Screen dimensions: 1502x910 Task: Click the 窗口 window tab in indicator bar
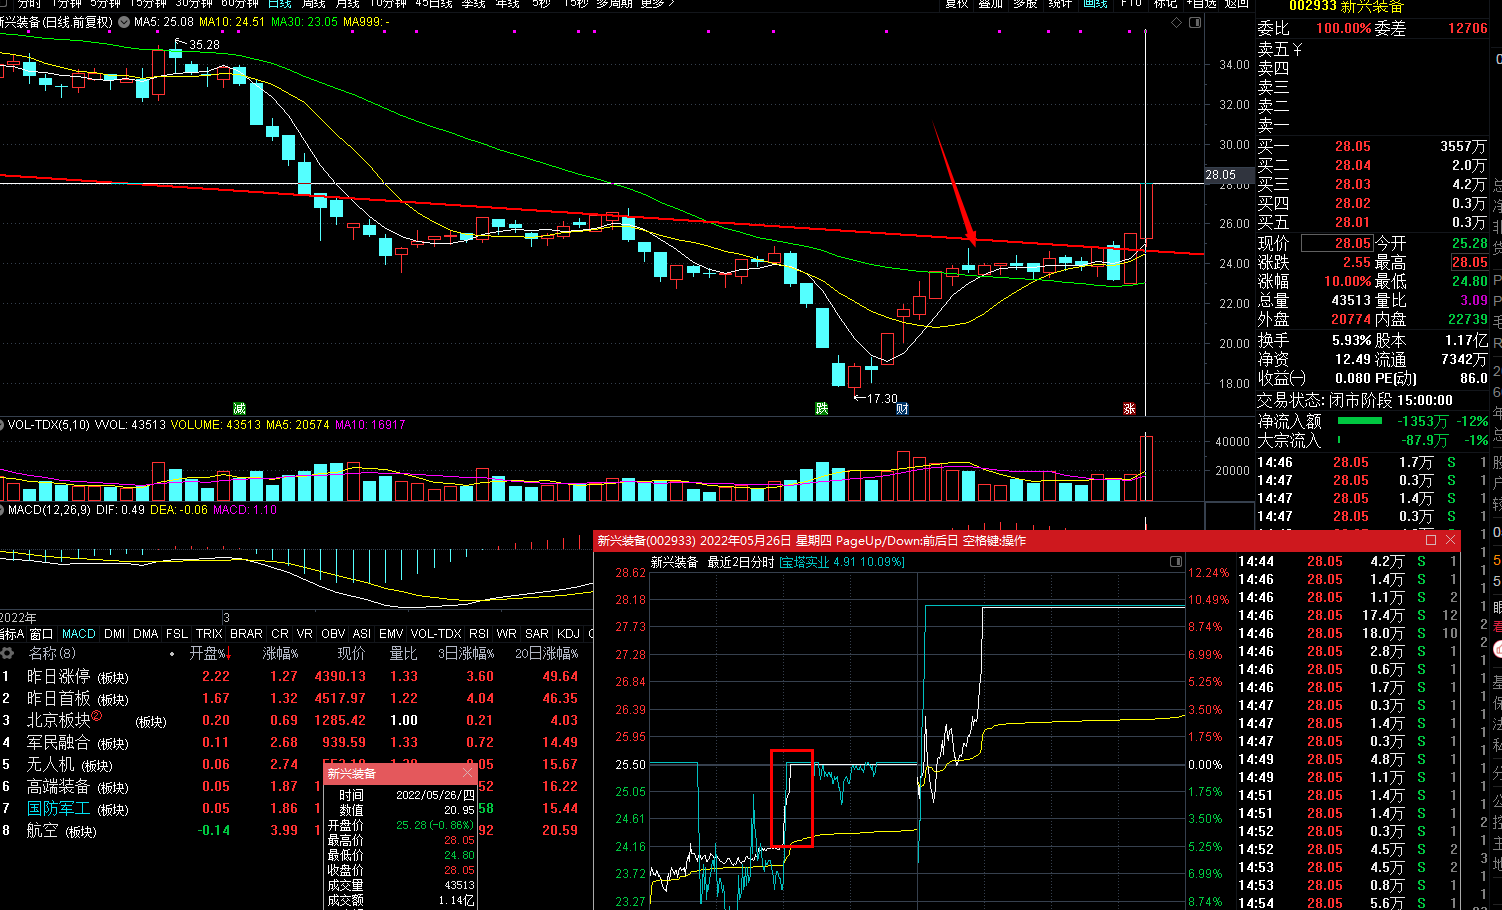click(x=41, y=634)
